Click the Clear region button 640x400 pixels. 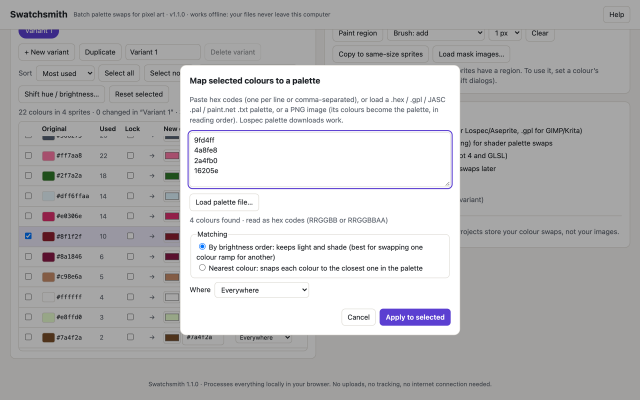pyautogui.click(x=540, y=33)
